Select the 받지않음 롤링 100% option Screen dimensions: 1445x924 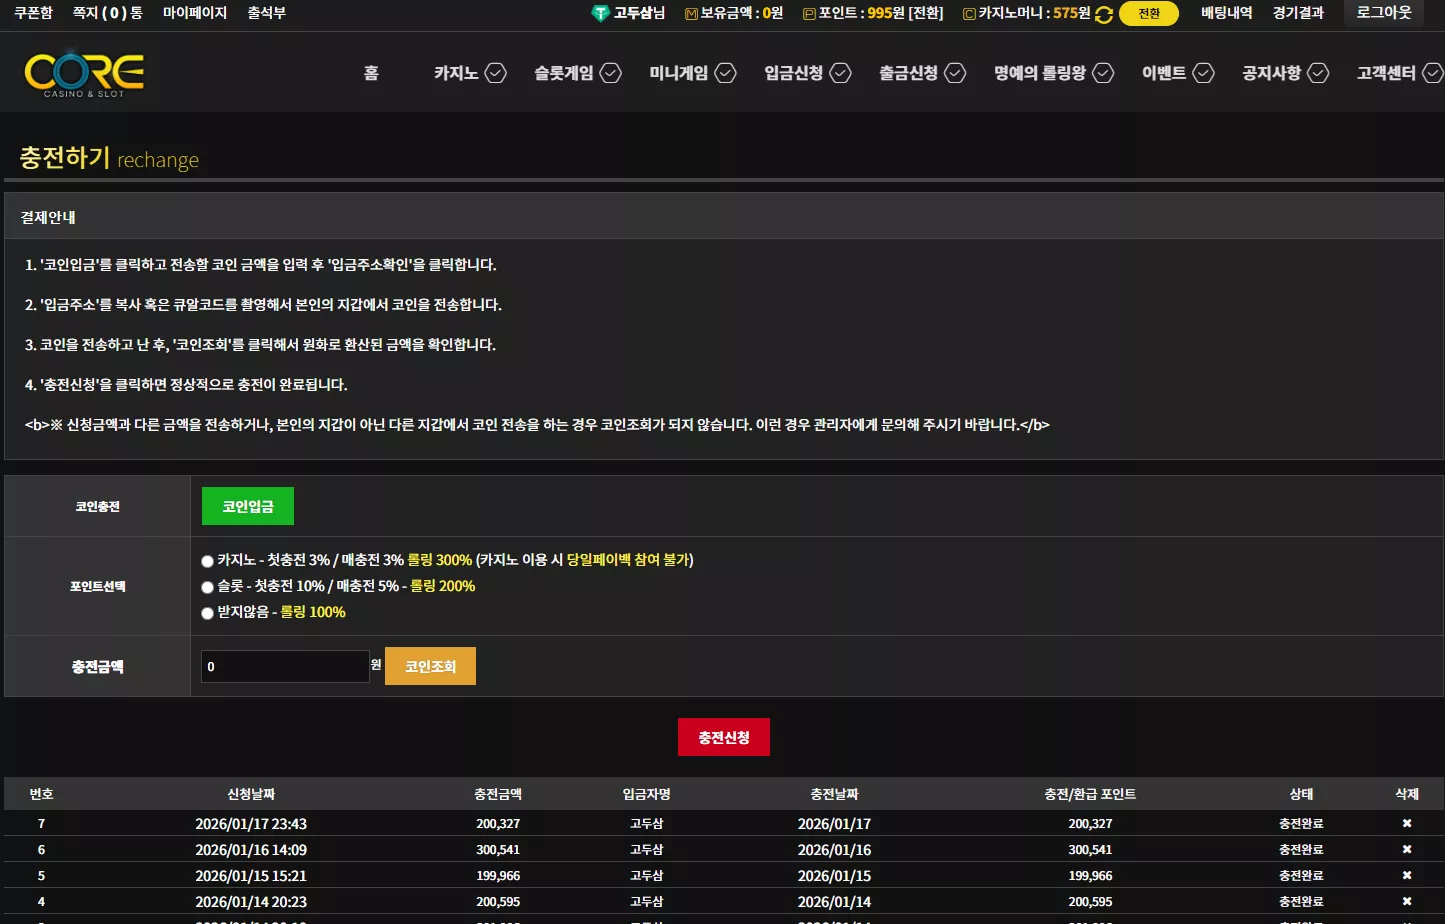point(207,613)
